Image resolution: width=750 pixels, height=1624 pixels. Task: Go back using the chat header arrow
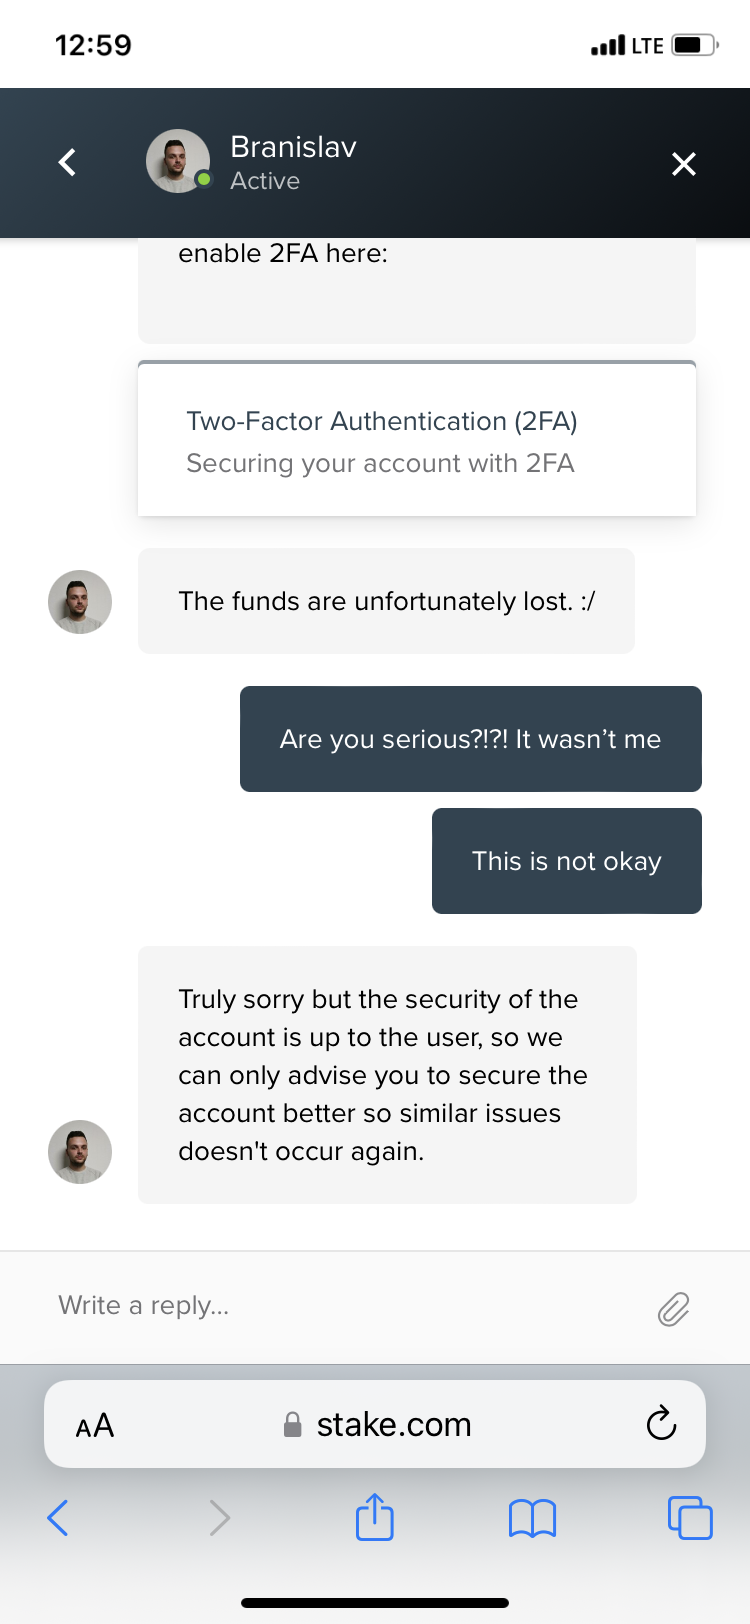coord(67,162)
